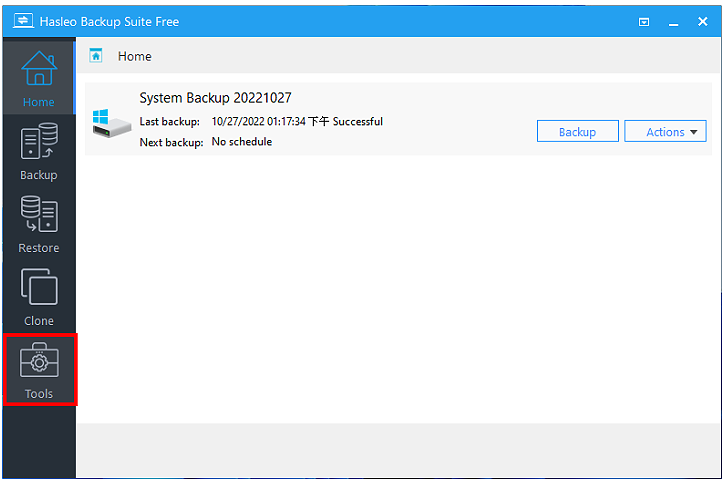
Task: Click the Last backup timestamp text
Action: [x=297, y=121]
